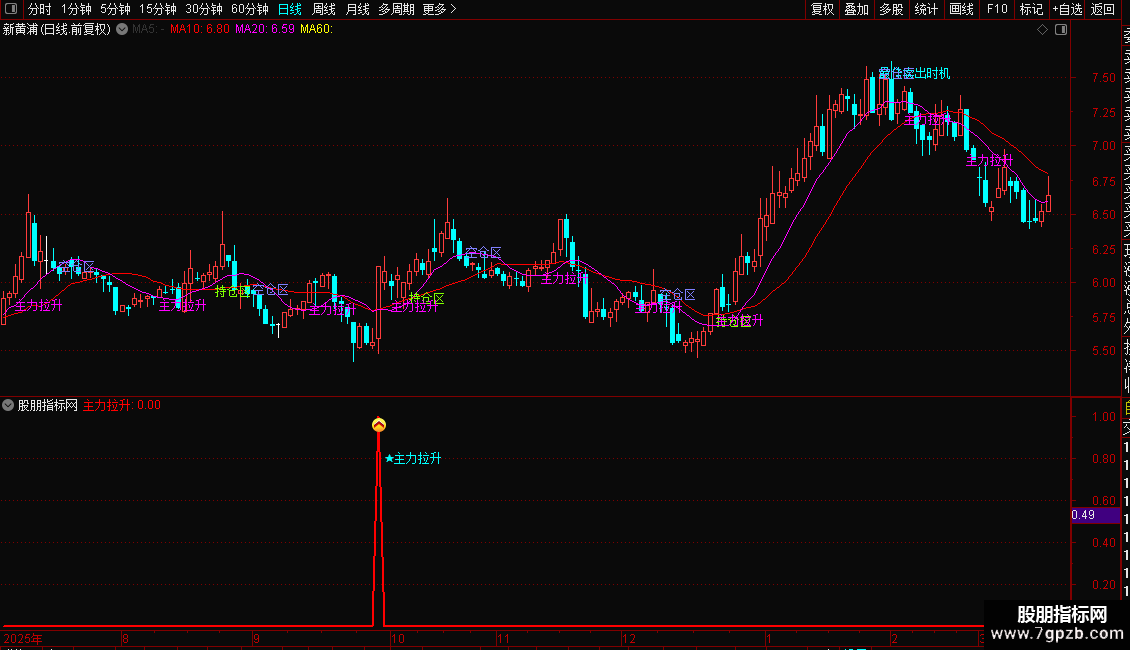The width and height of the screenshot is (1130, 650).
Task: Add the stock via +自选
Action: tap(1067, 9)
